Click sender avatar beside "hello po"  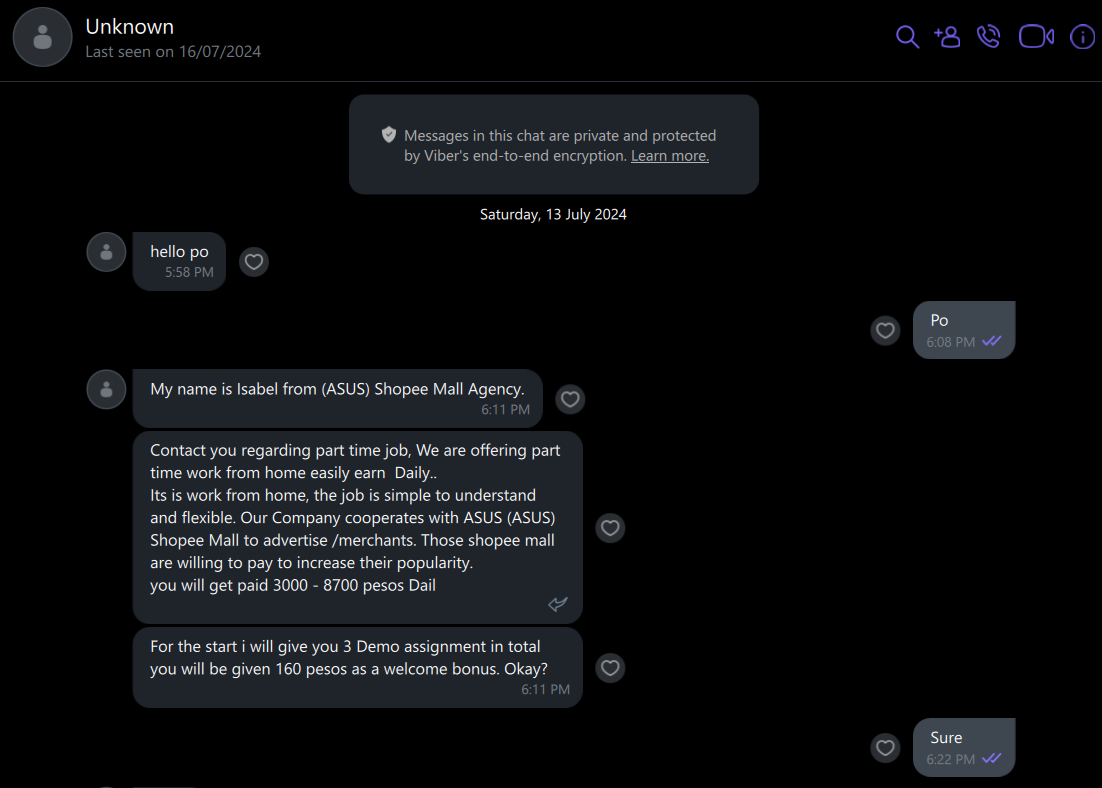(x=106, y=252)
